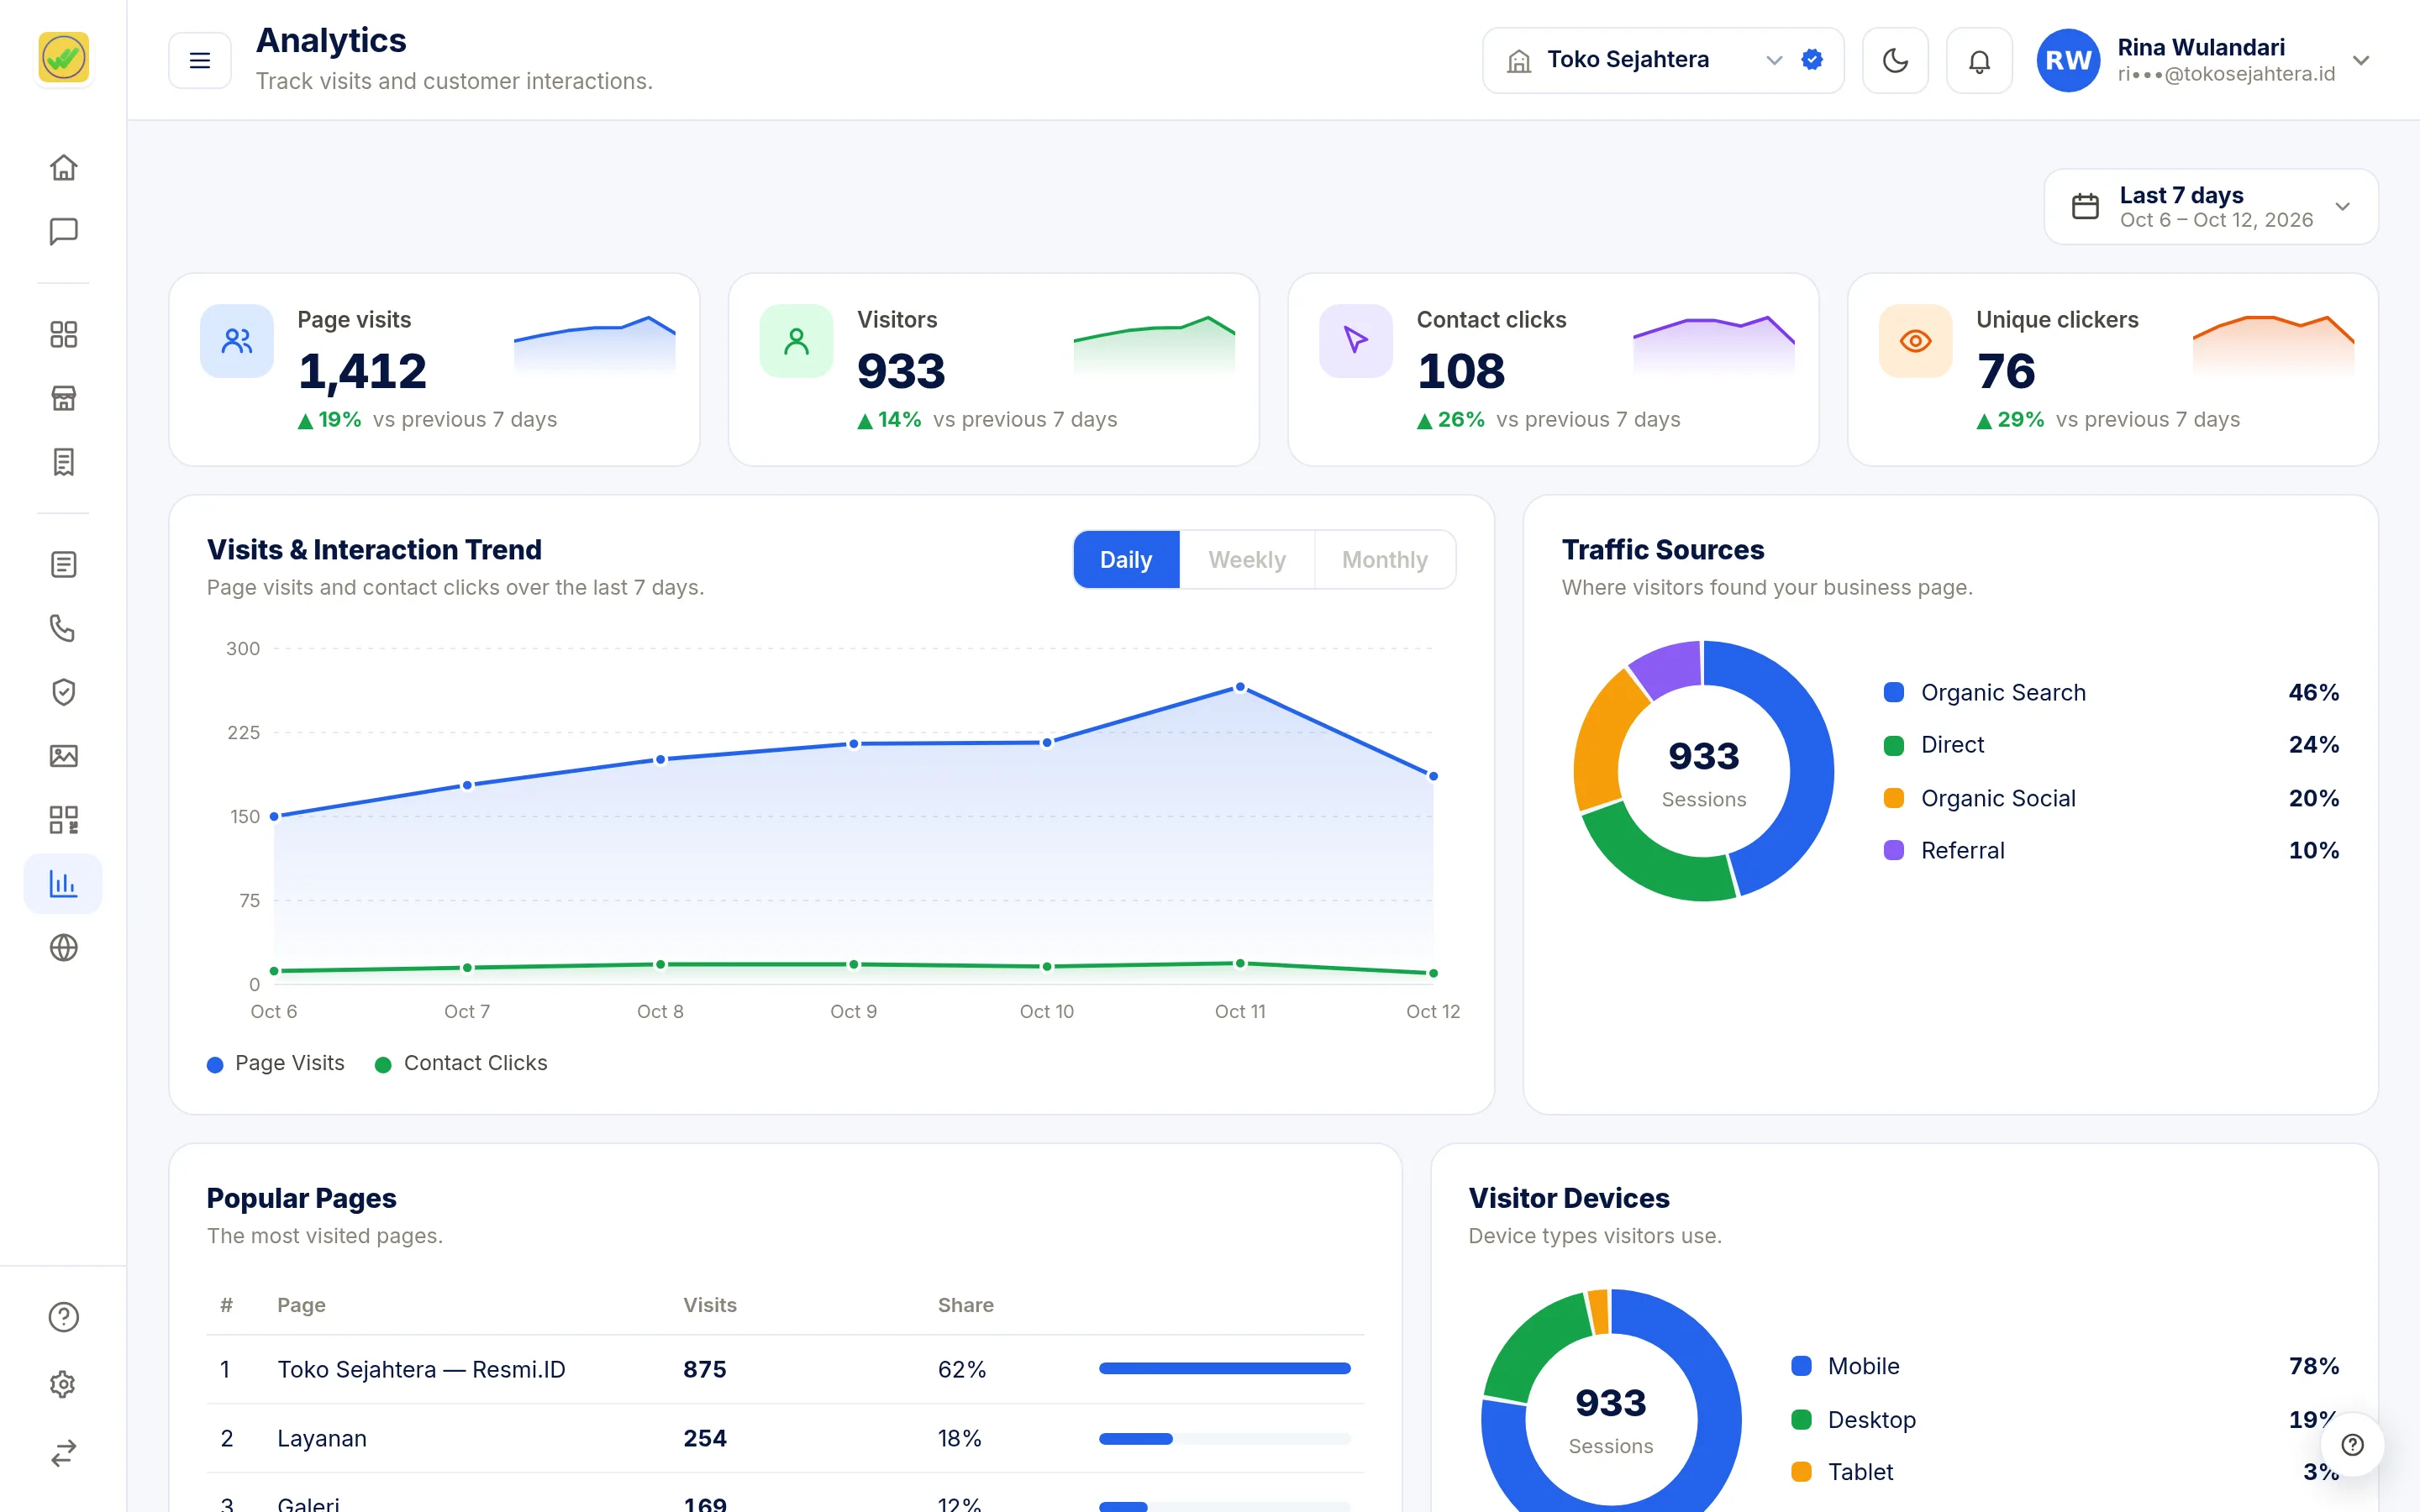Click the 'Layanan' page row
Screen dimensions: 2420x1512
point(785,1438)
